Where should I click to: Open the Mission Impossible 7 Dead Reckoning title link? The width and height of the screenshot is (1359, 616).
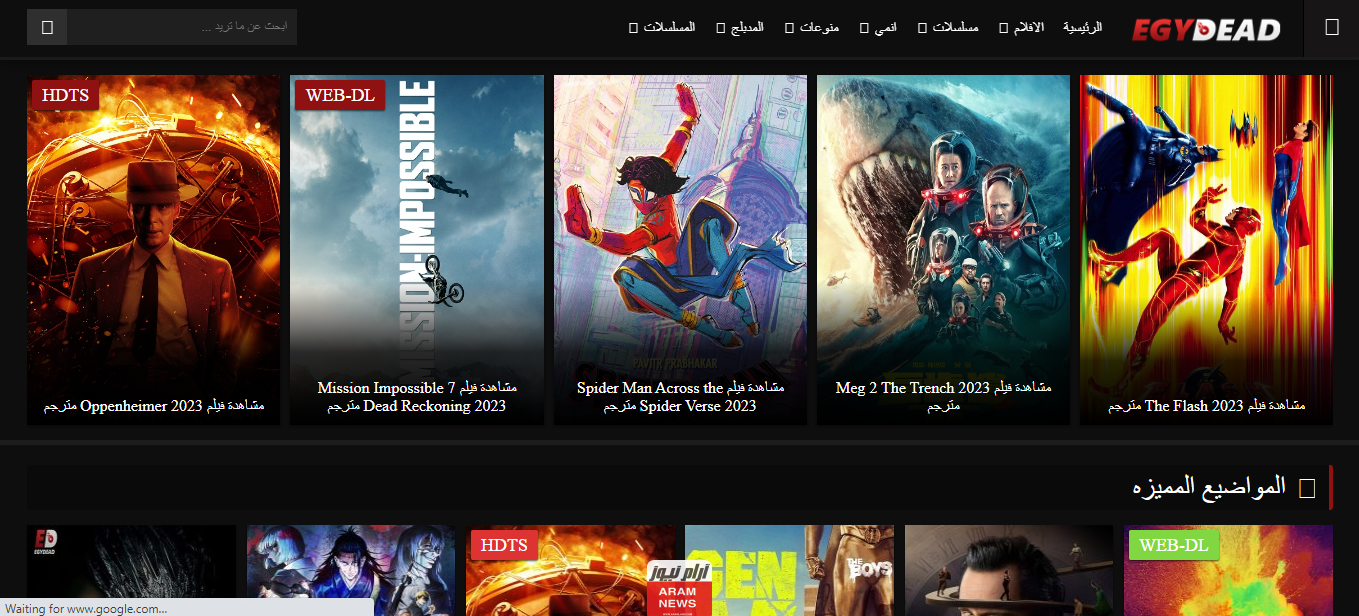417,397
